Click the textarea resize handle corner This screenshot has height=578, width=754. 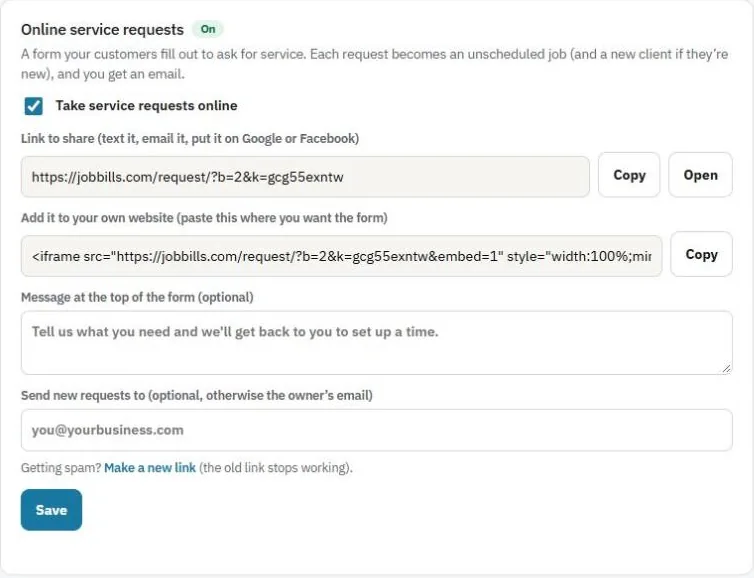[x=727, y=369]
